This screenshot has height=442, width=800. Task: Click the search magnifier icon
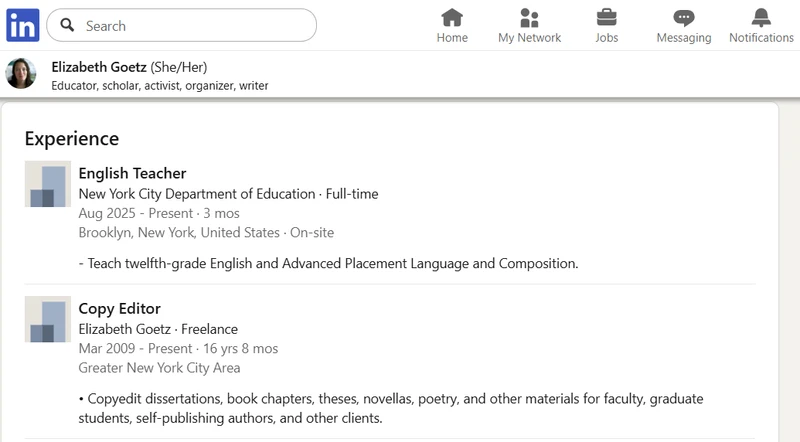[68, 26]
